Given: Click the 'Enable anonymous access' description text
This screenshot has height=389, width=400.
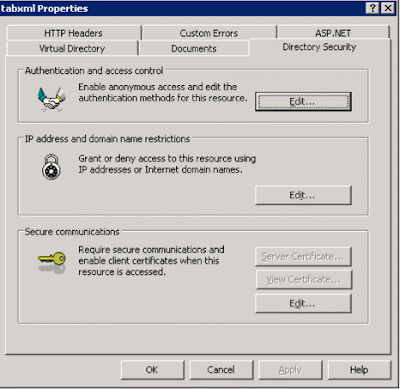Looking at the screenshot, I should point(163,92).
